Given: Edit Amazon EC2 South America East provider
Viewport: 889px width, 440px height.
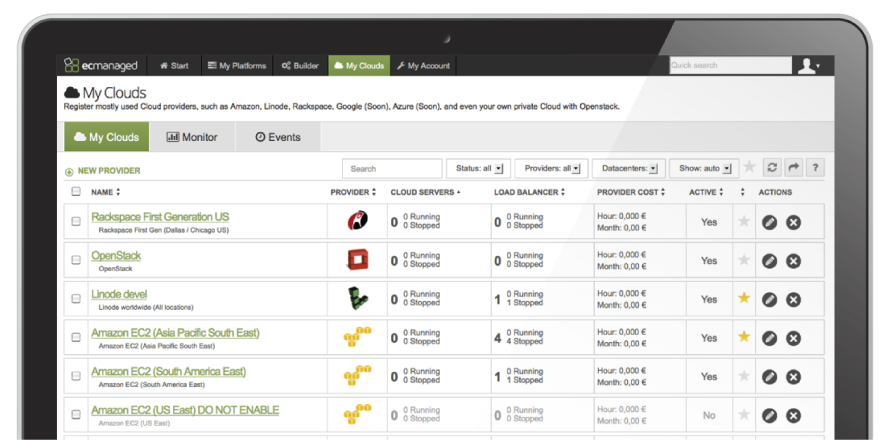Looking at the screenshot, I should [769, 376].
